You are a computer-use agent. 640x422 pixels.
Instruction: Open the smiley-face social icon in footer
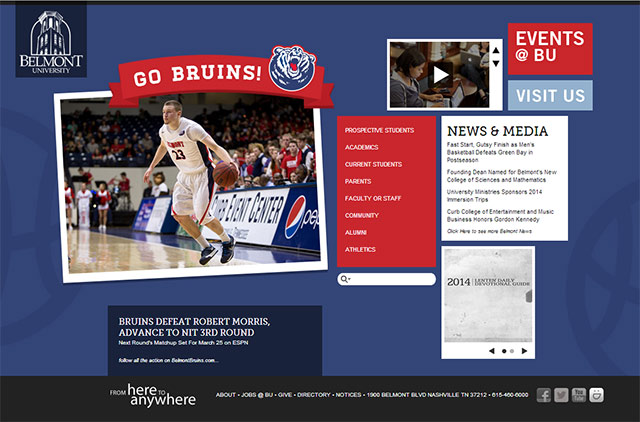[x=596, y=395]
